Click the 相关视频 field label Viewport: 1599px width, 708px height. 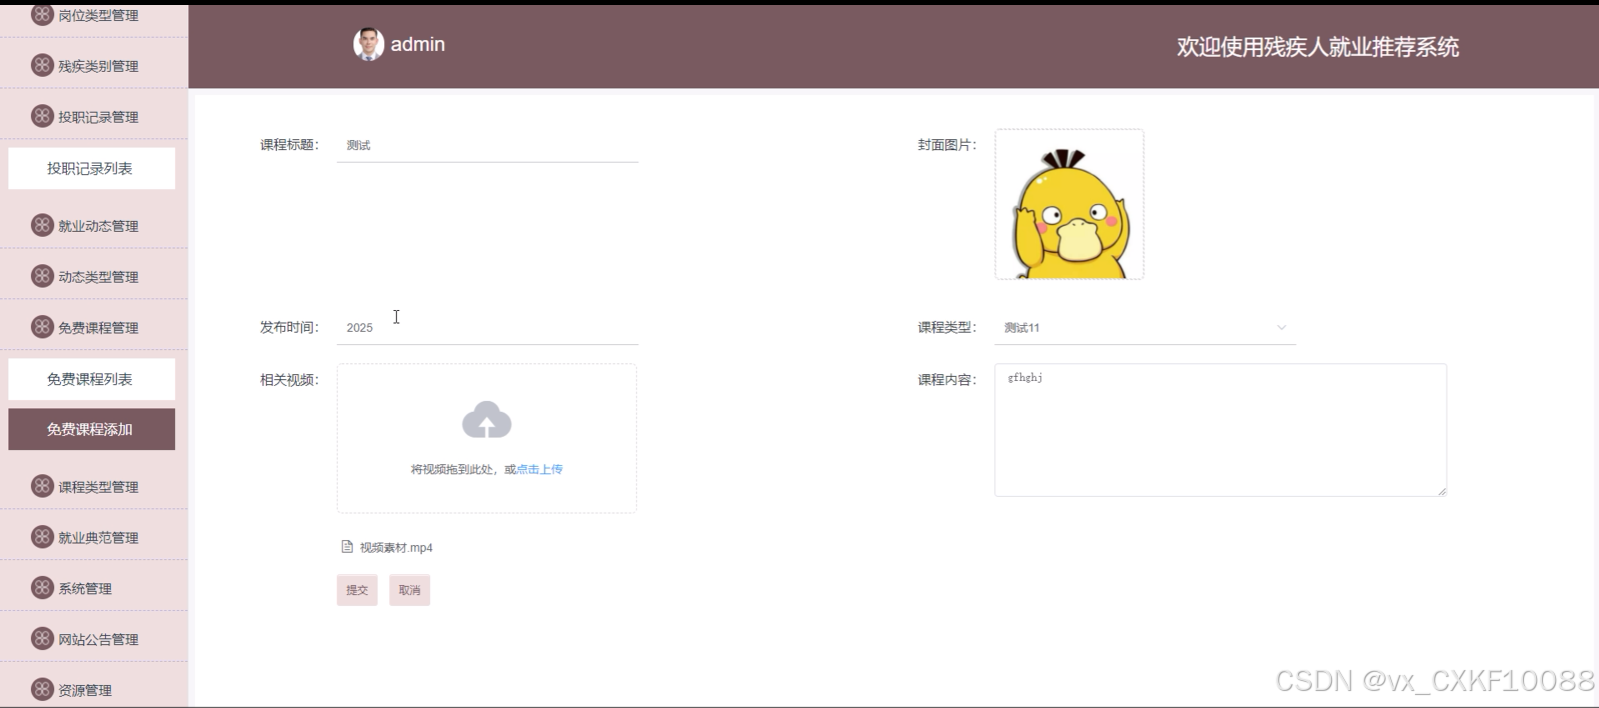289,380
